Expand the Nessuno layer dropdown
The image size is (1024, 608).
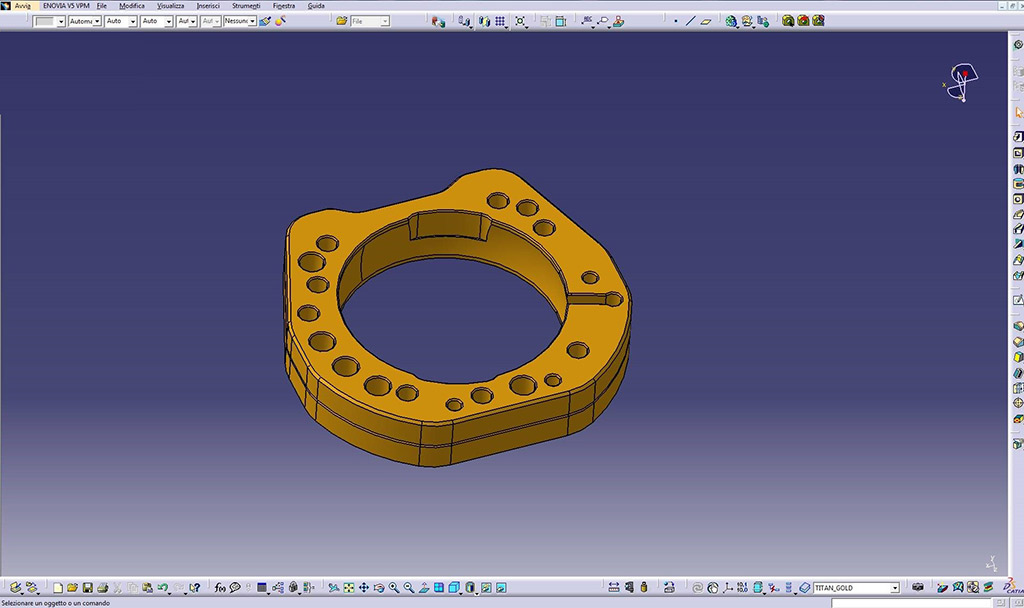point(252,22)
